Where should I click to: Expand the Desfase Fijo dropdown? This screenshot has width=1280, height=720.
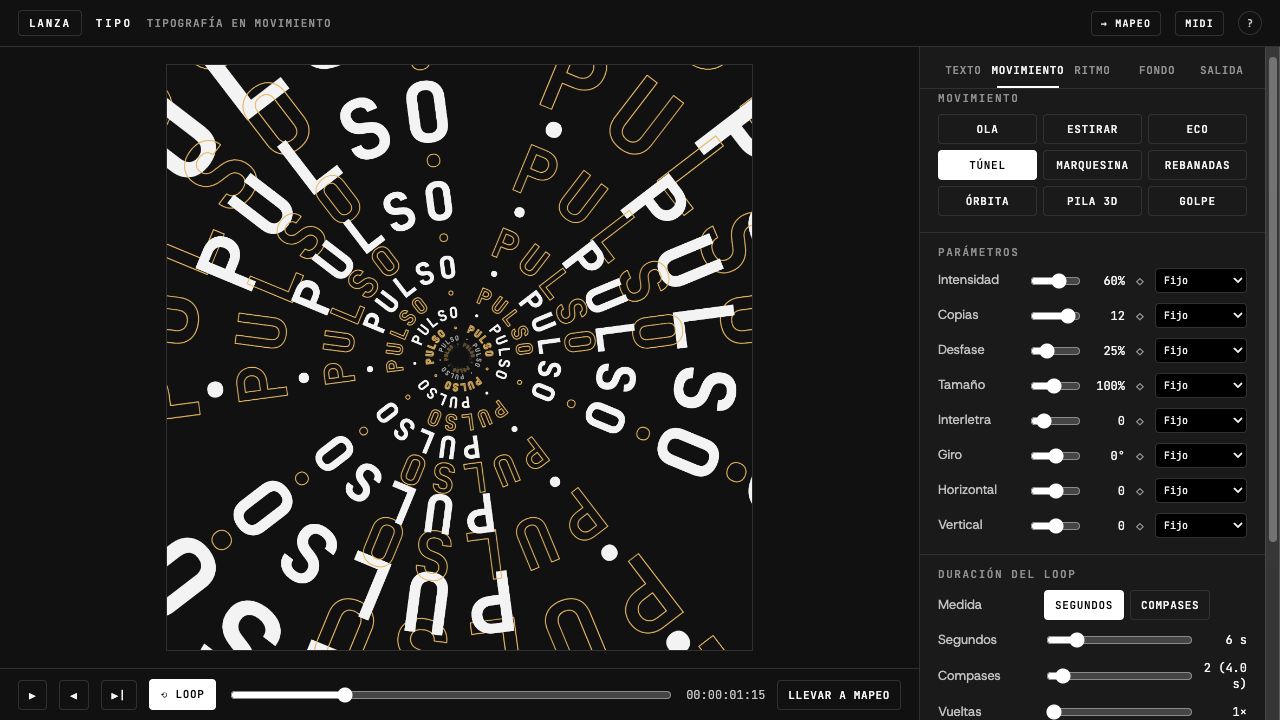tap(1200, 351)
